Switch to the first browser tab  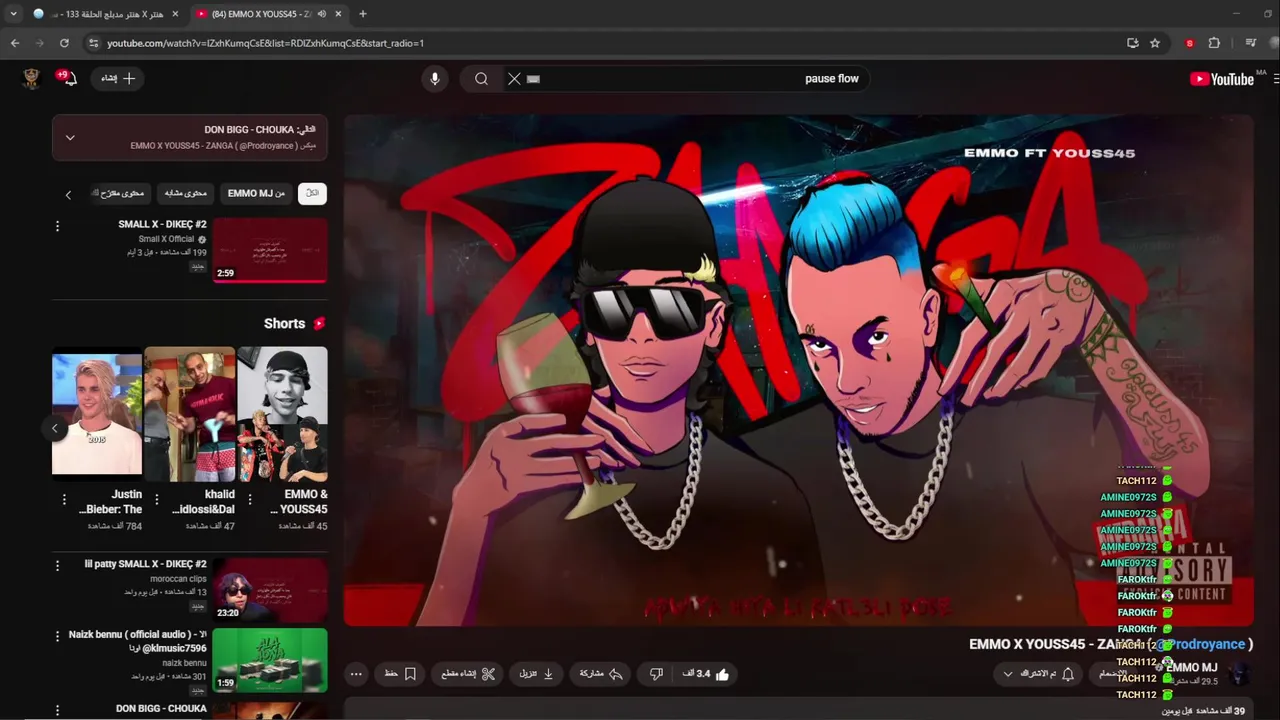(106, 14)
